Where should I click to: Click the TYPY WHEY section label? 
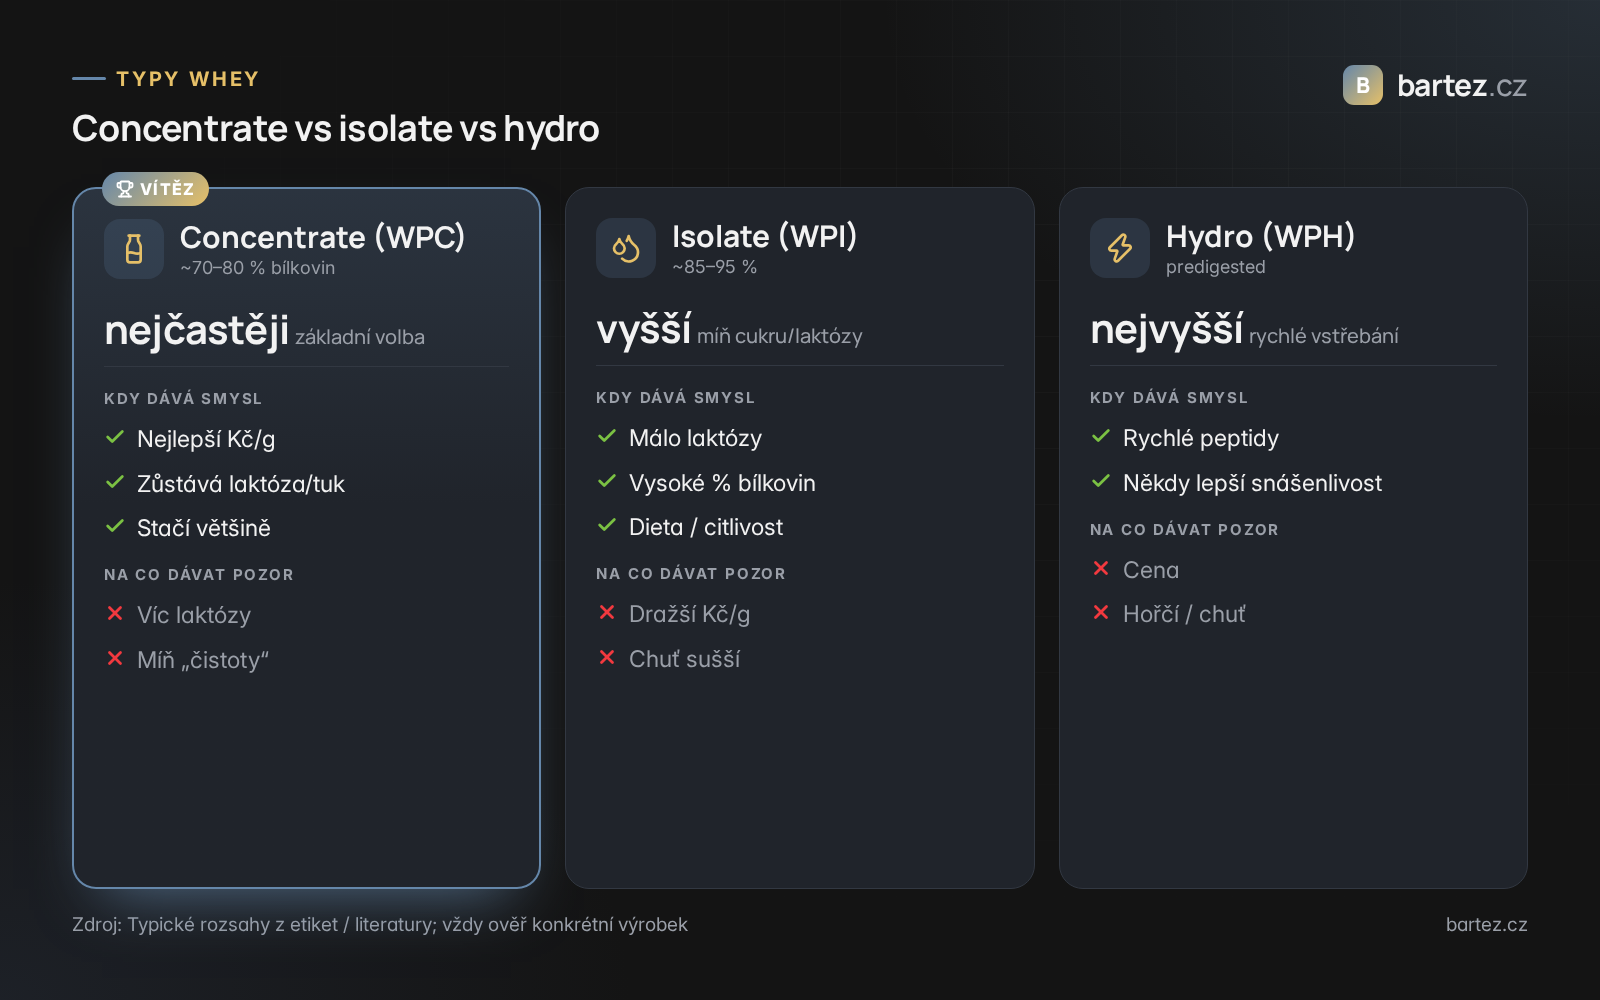click(x=188, y=79)
